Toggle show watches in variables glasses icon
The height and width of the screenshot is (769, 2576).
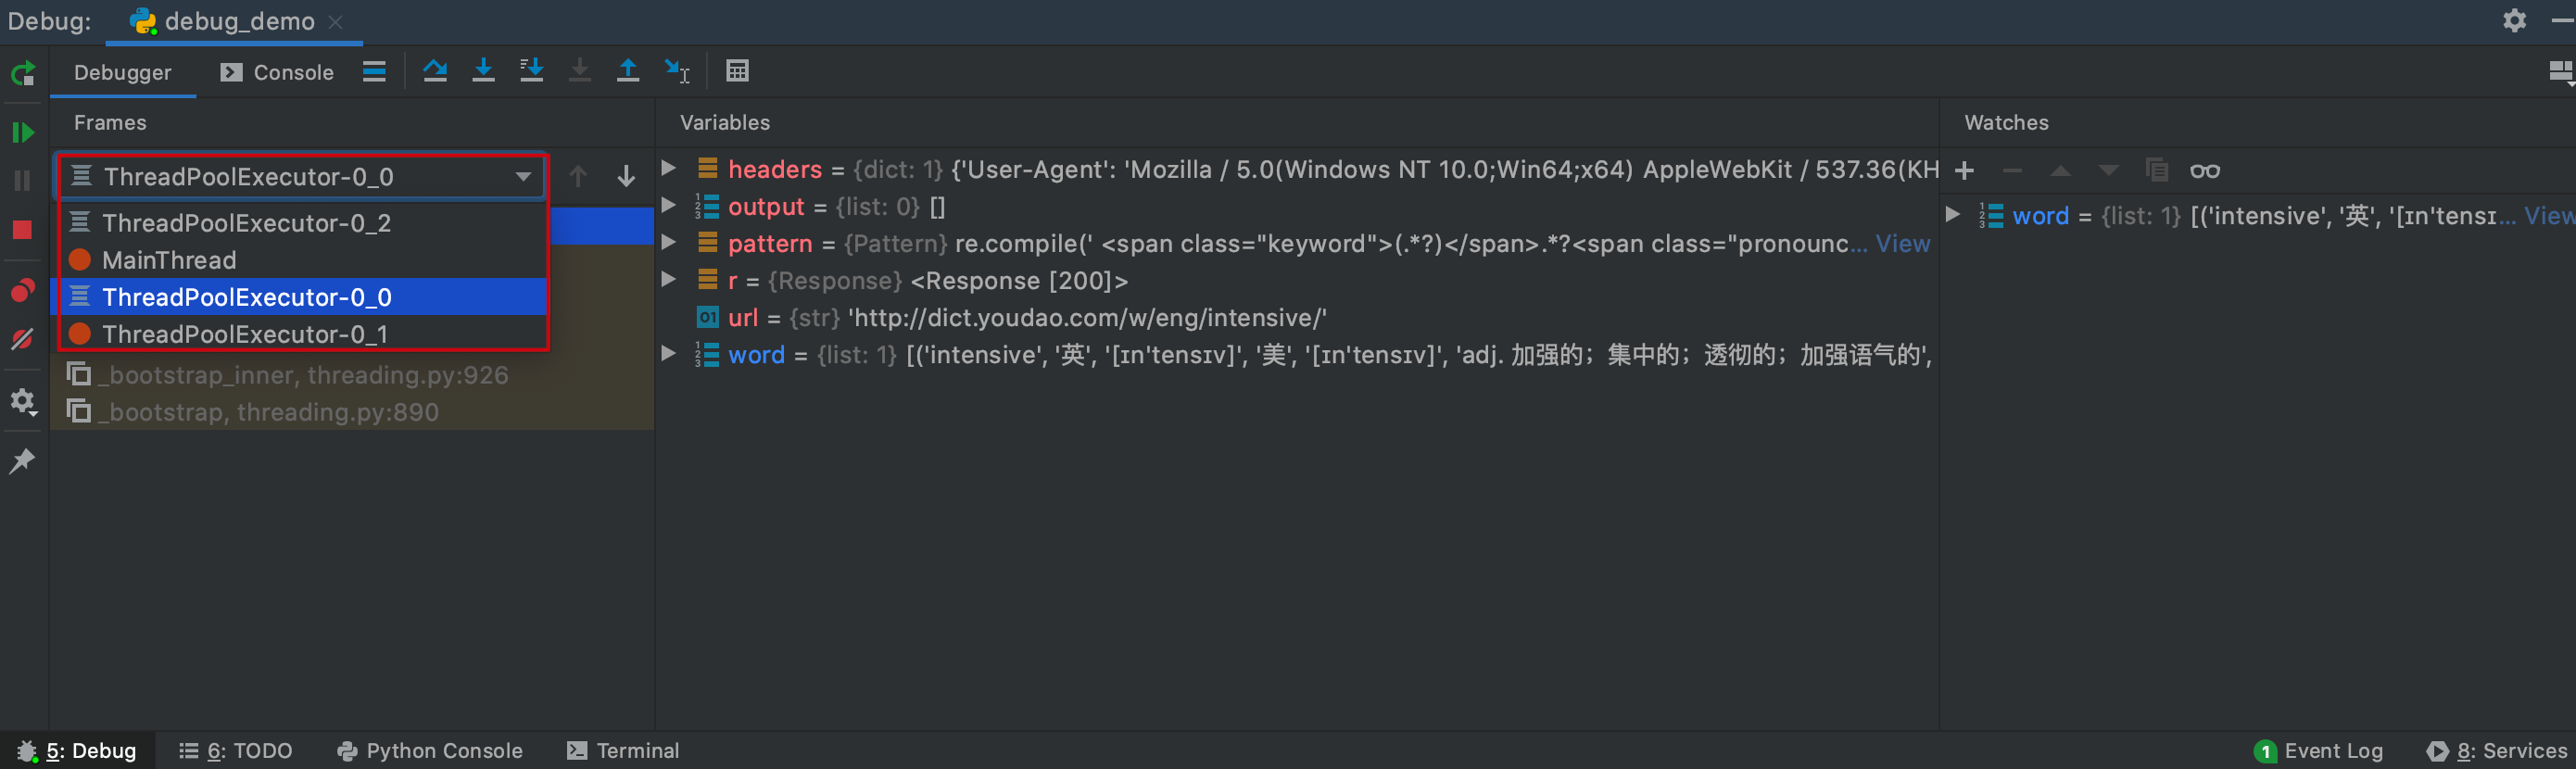(x=2204, y=171)
